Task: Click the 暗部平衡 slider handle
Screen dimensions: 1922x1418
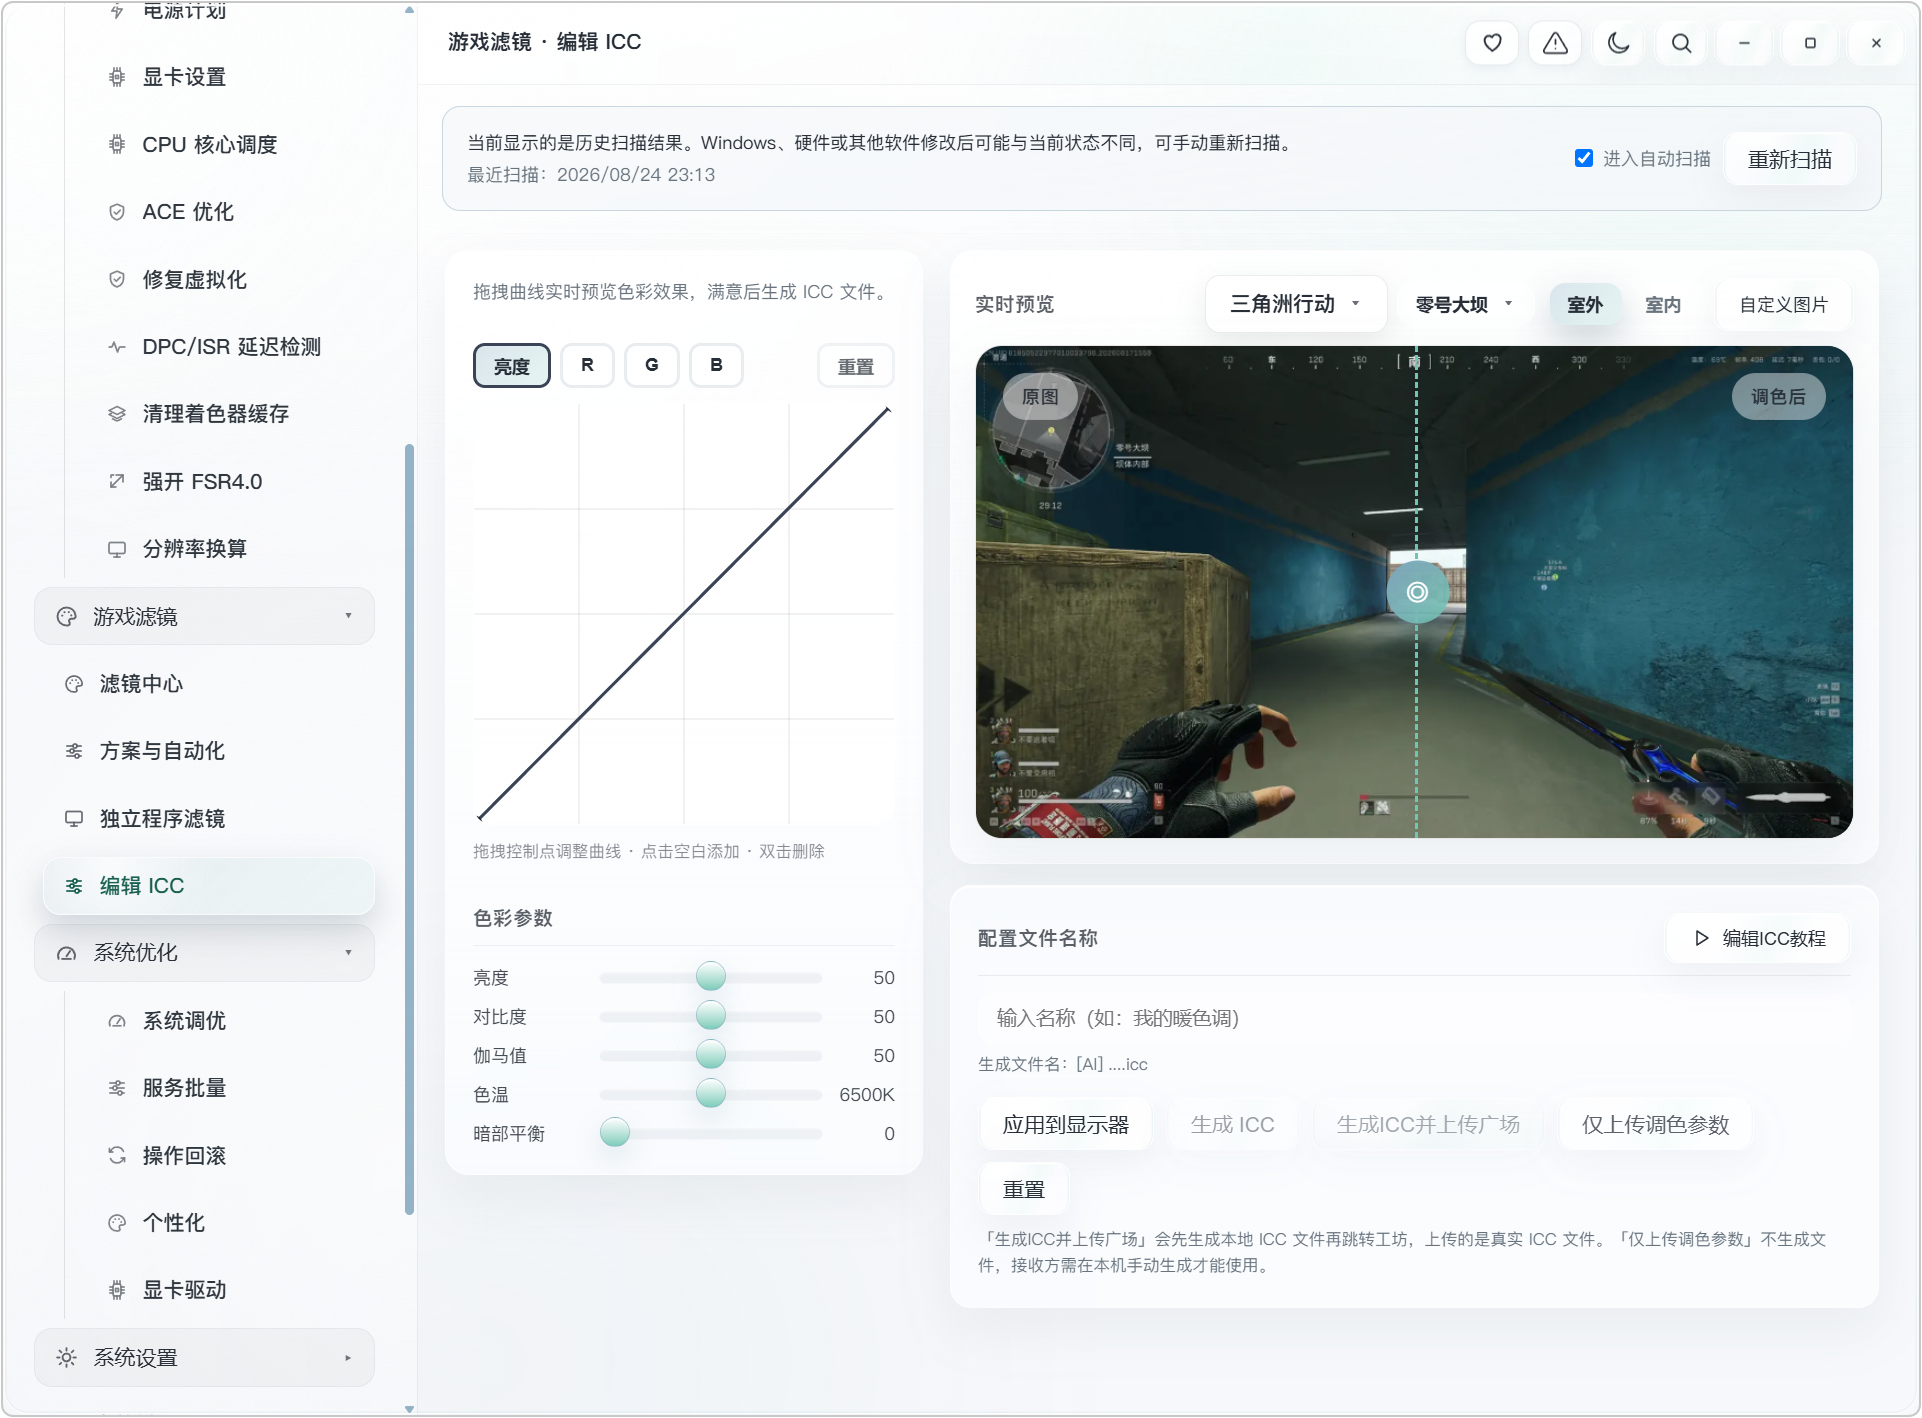Action: pyautogui.click(x=615, y=1132)
